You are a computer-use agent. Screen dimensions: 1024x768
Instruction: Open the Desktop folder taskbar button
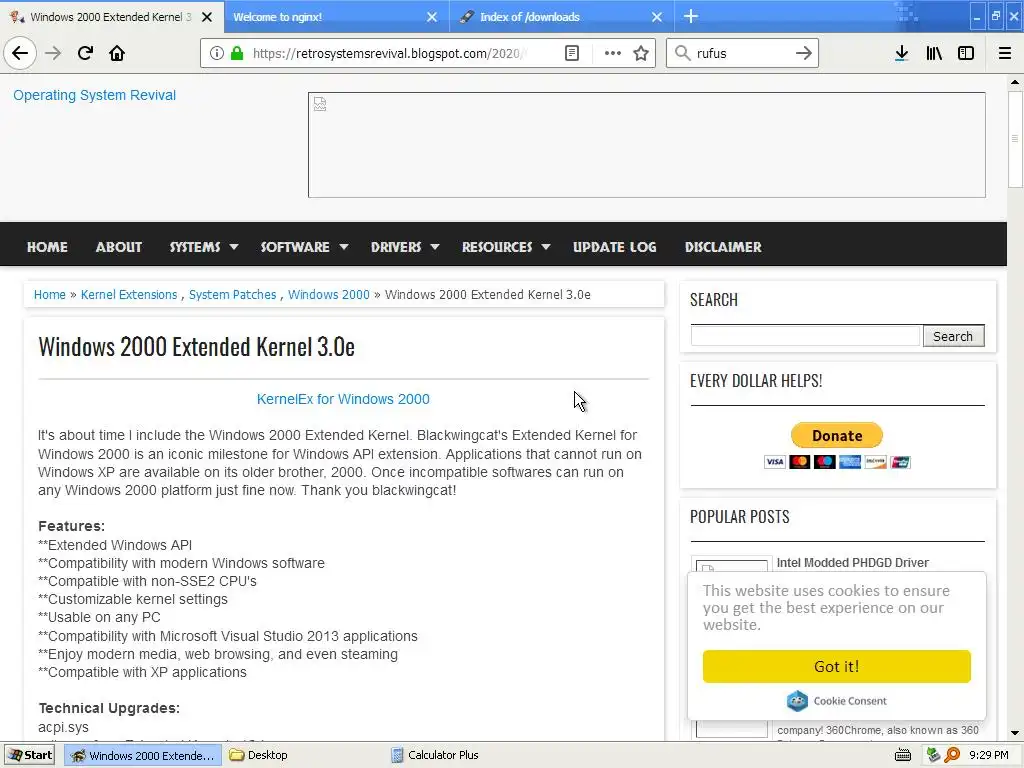pyautogui.click(x=259, y=755)
